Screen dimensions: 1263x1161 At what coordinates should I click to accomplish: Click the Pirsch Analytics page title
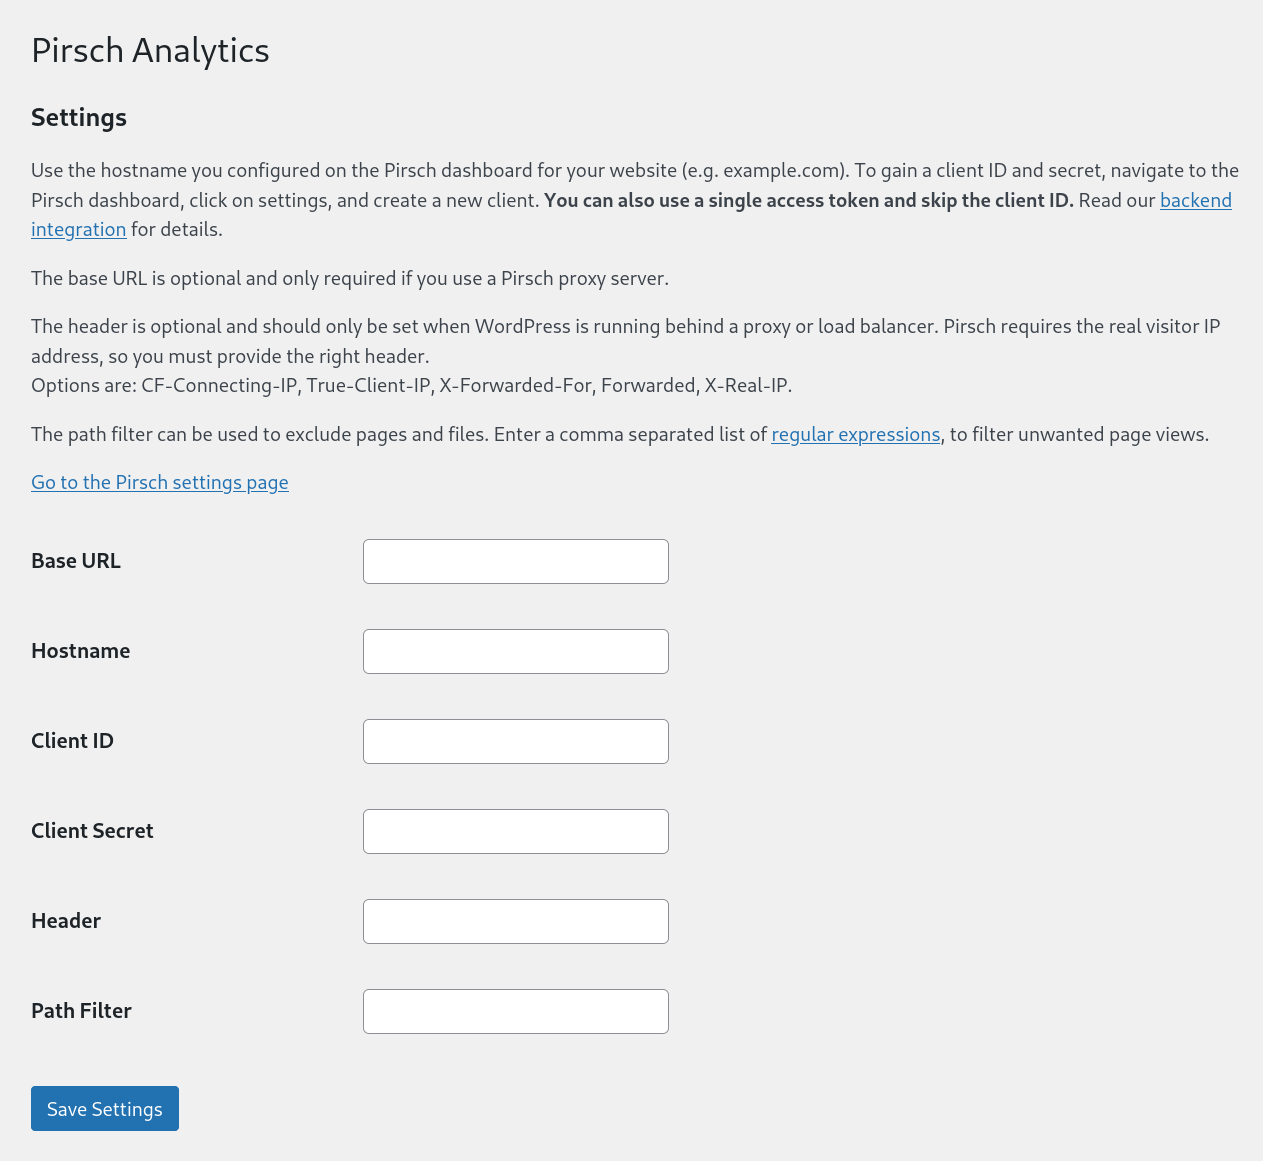150,49
